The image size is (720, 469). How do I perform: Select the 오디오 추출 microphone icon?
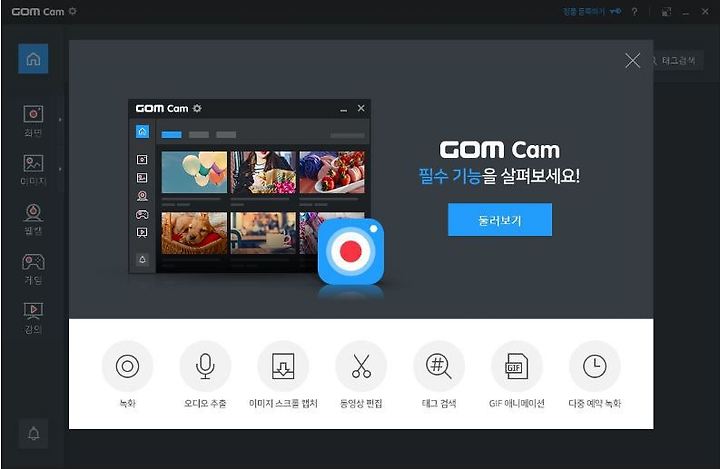[205, 366]
